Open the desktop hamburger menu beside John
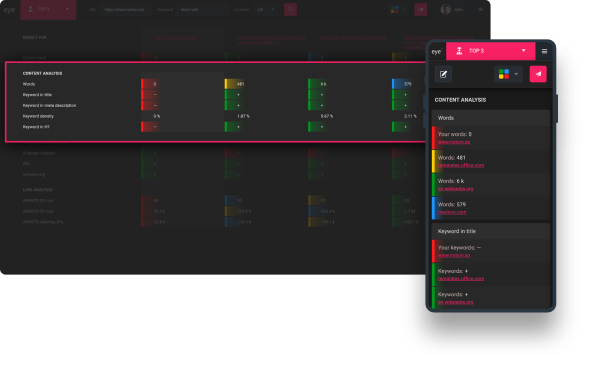593x368 pixels. coord(480,9)
